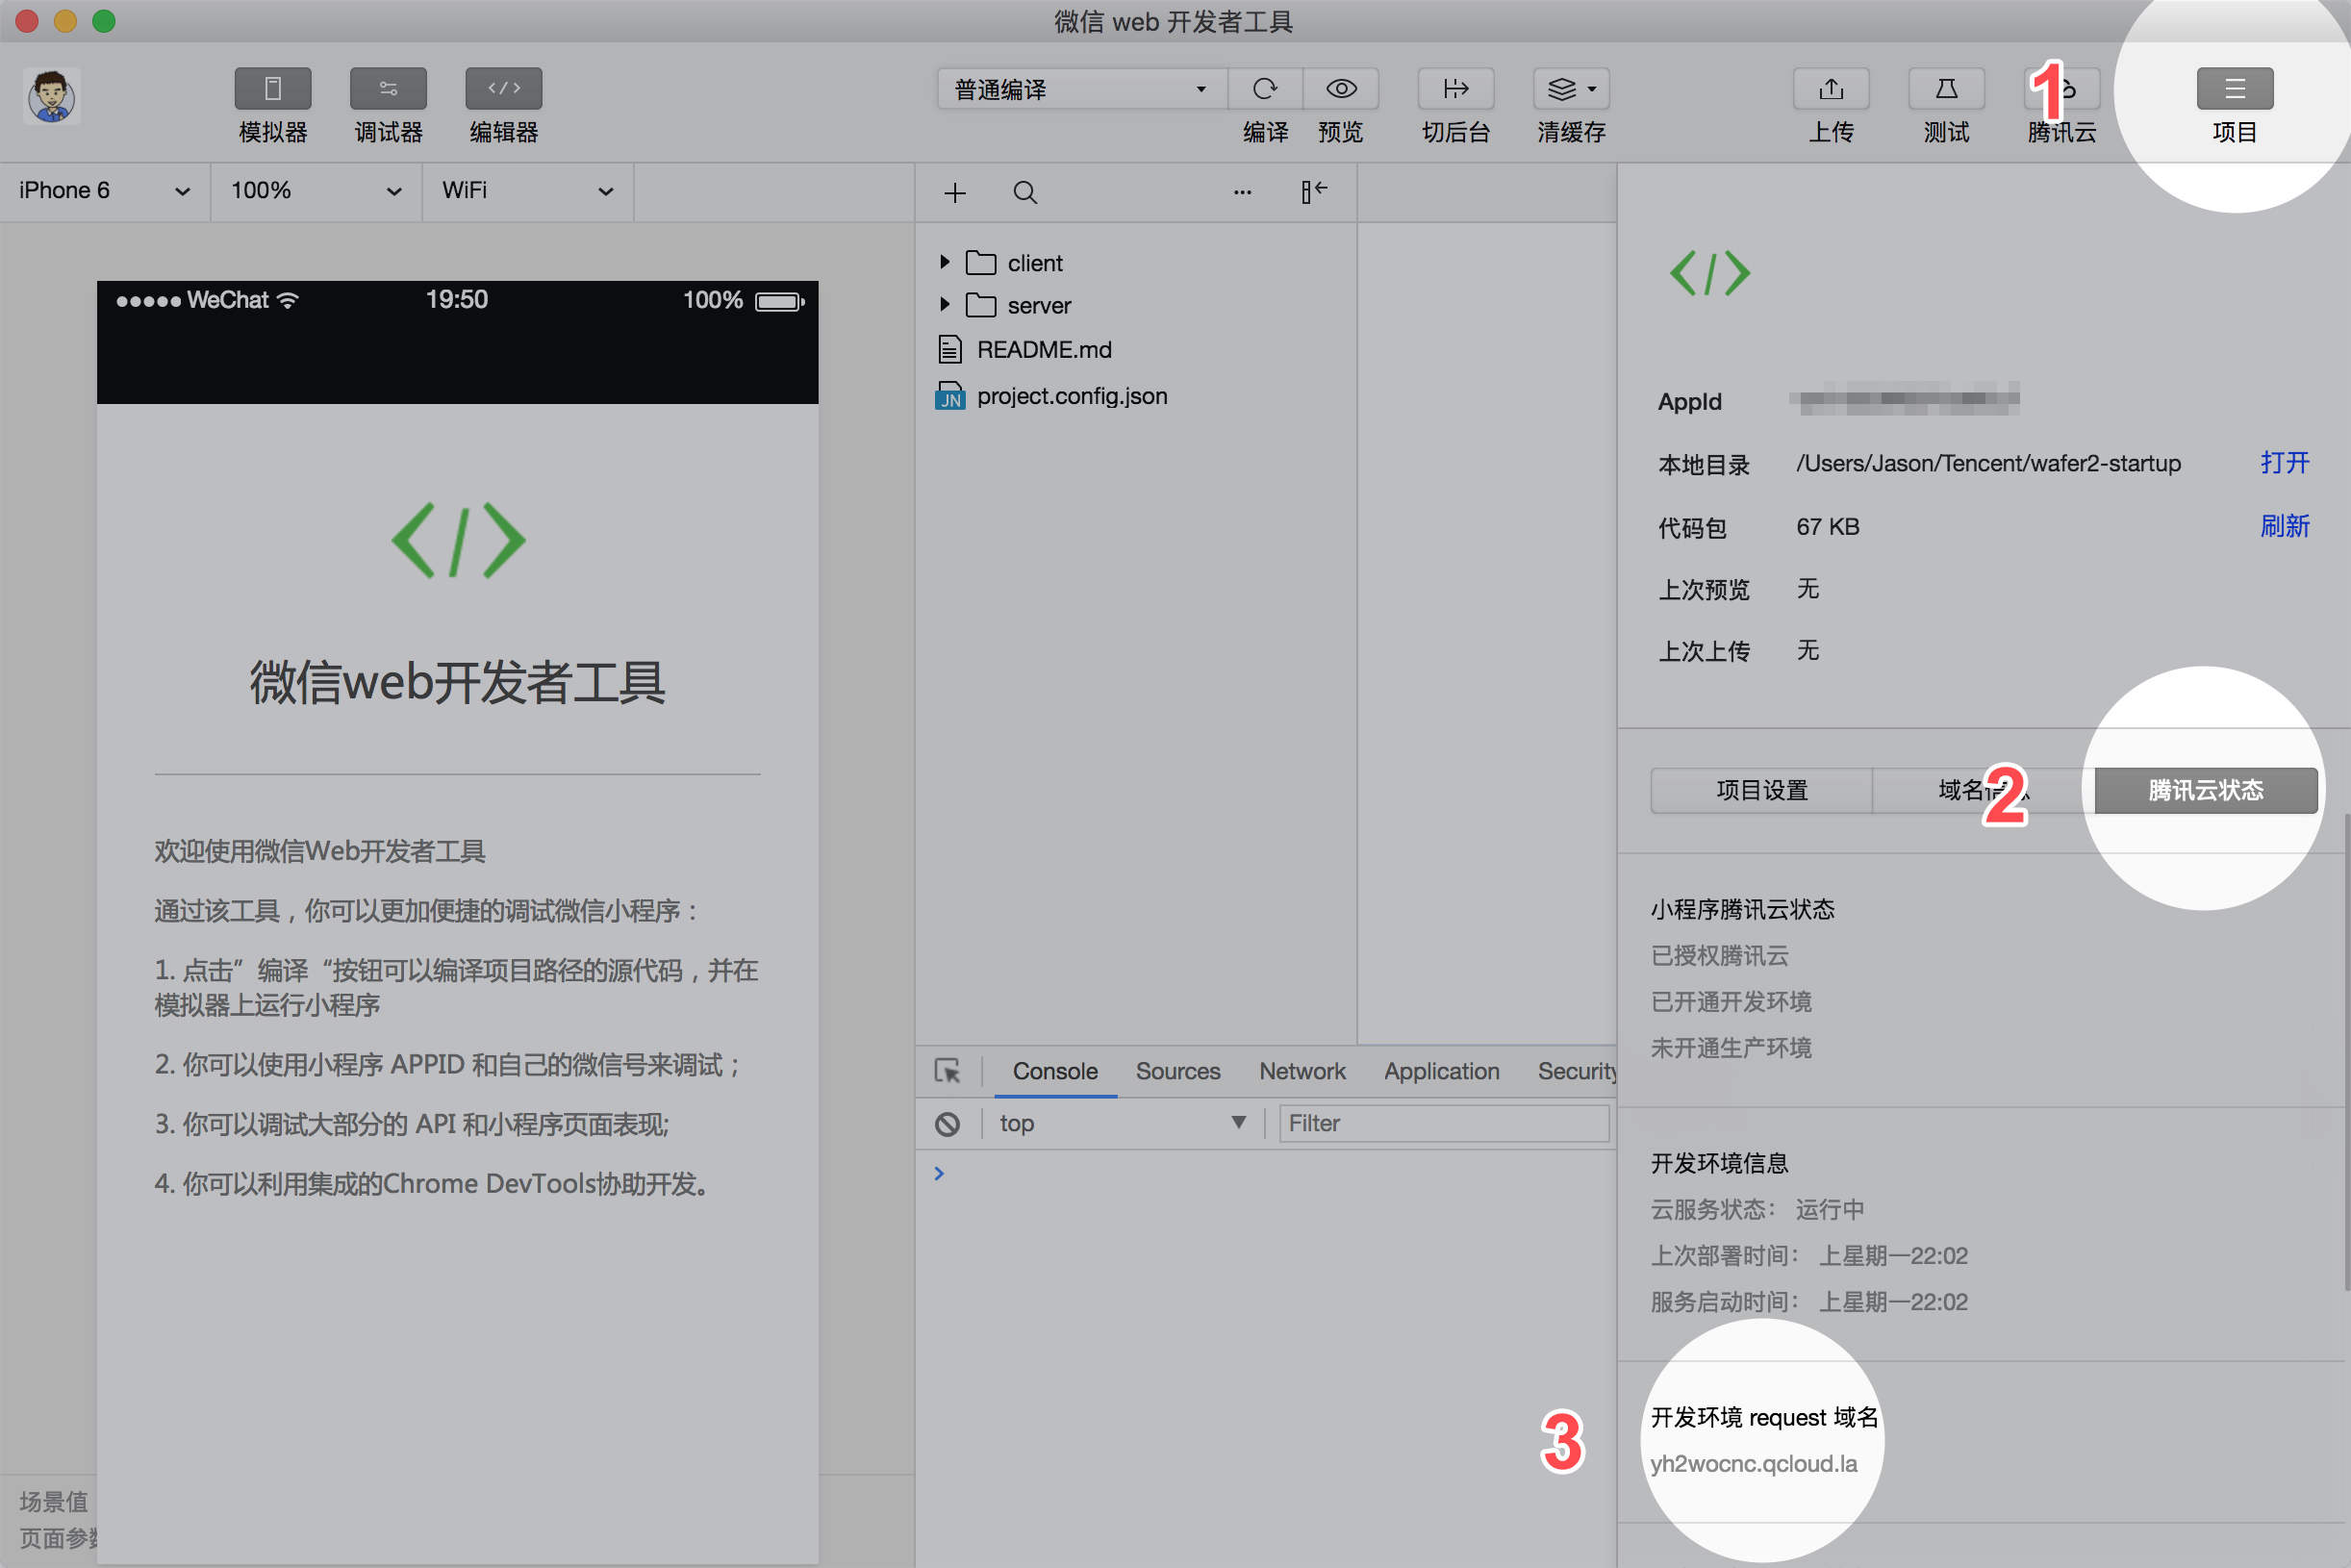
Task: Open the project (项目) menu icon
Action: [x=2234, y=89]
